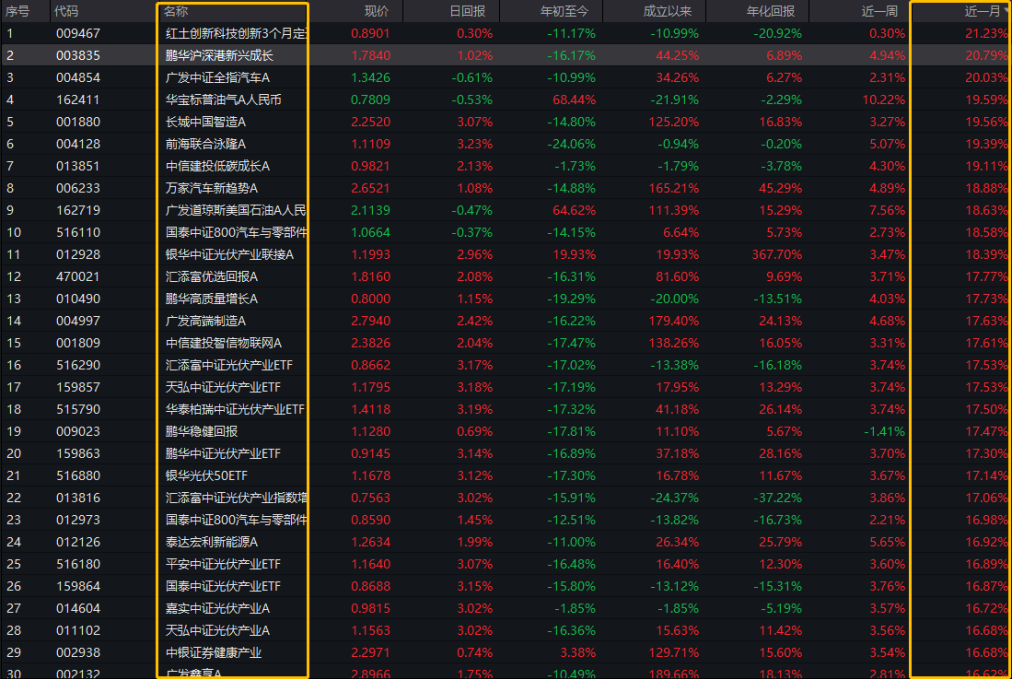Click the 代码 column header
1012x679 pixels.
[x=66, y=11]
